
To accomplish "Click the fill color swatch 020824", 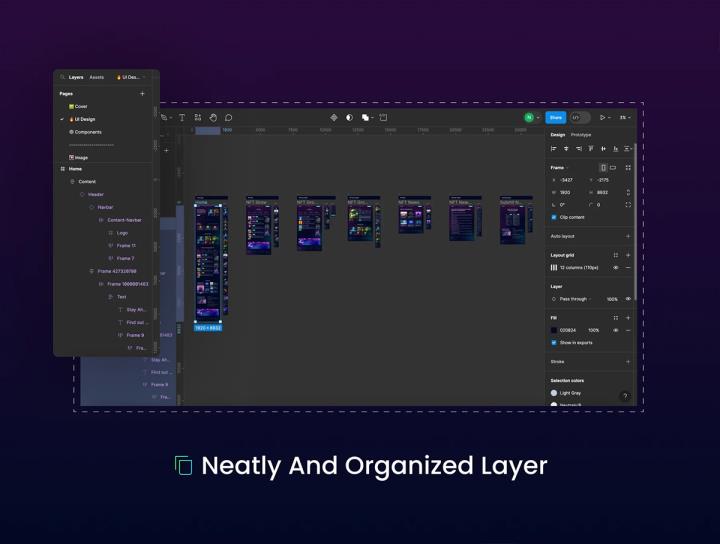I will point(554,329).
